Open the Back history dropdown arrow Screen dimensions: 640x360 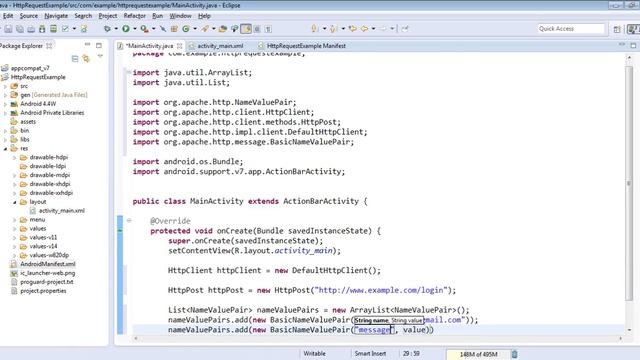[x=373, y=29]
